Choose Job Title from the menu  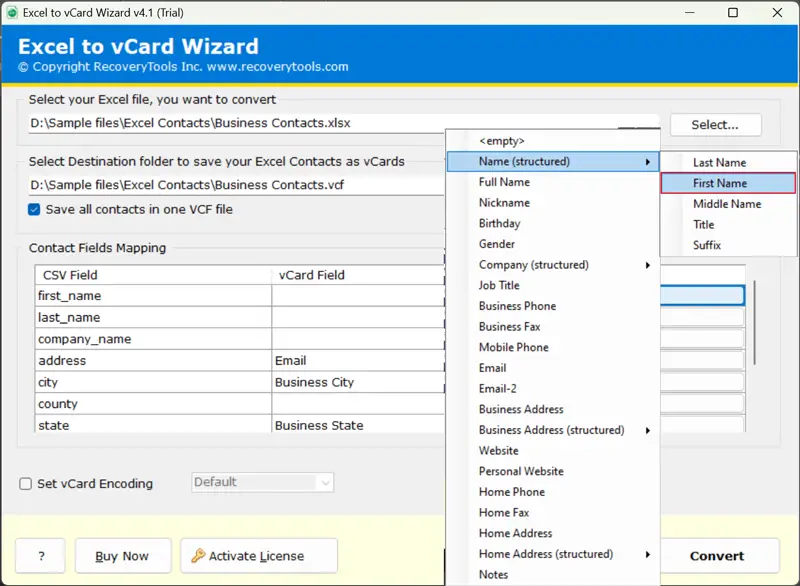click(499, 285)
